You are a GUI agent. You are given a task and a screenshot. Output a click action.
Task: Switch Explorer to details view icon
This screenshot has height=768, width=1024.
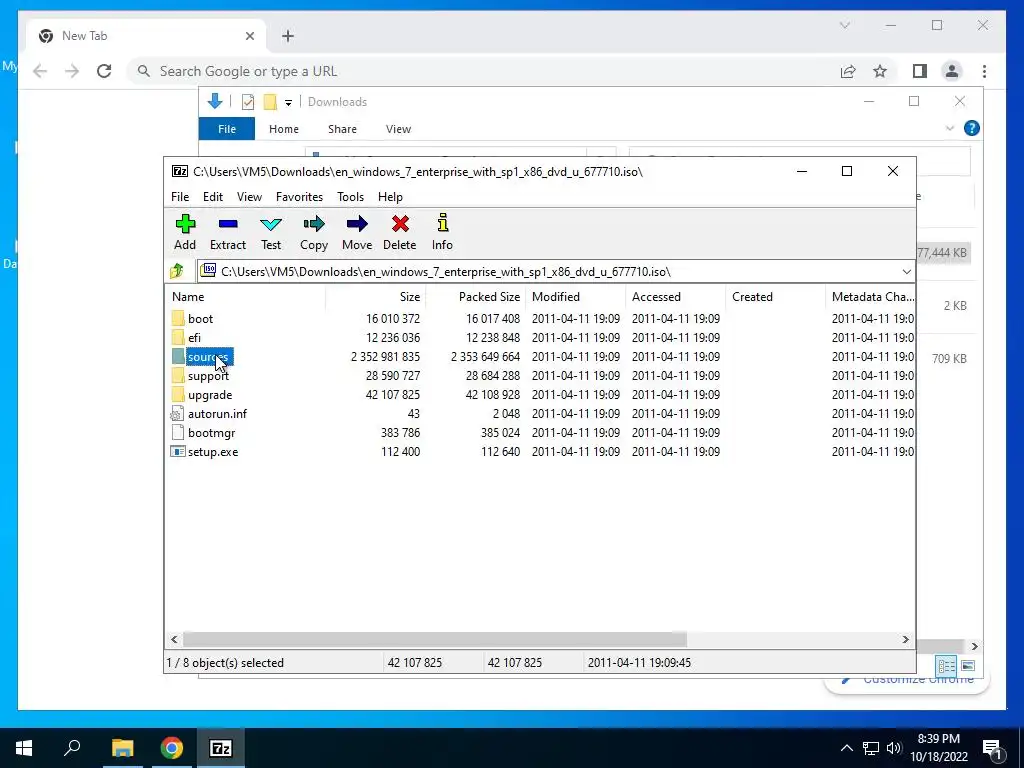pos(946,665)
